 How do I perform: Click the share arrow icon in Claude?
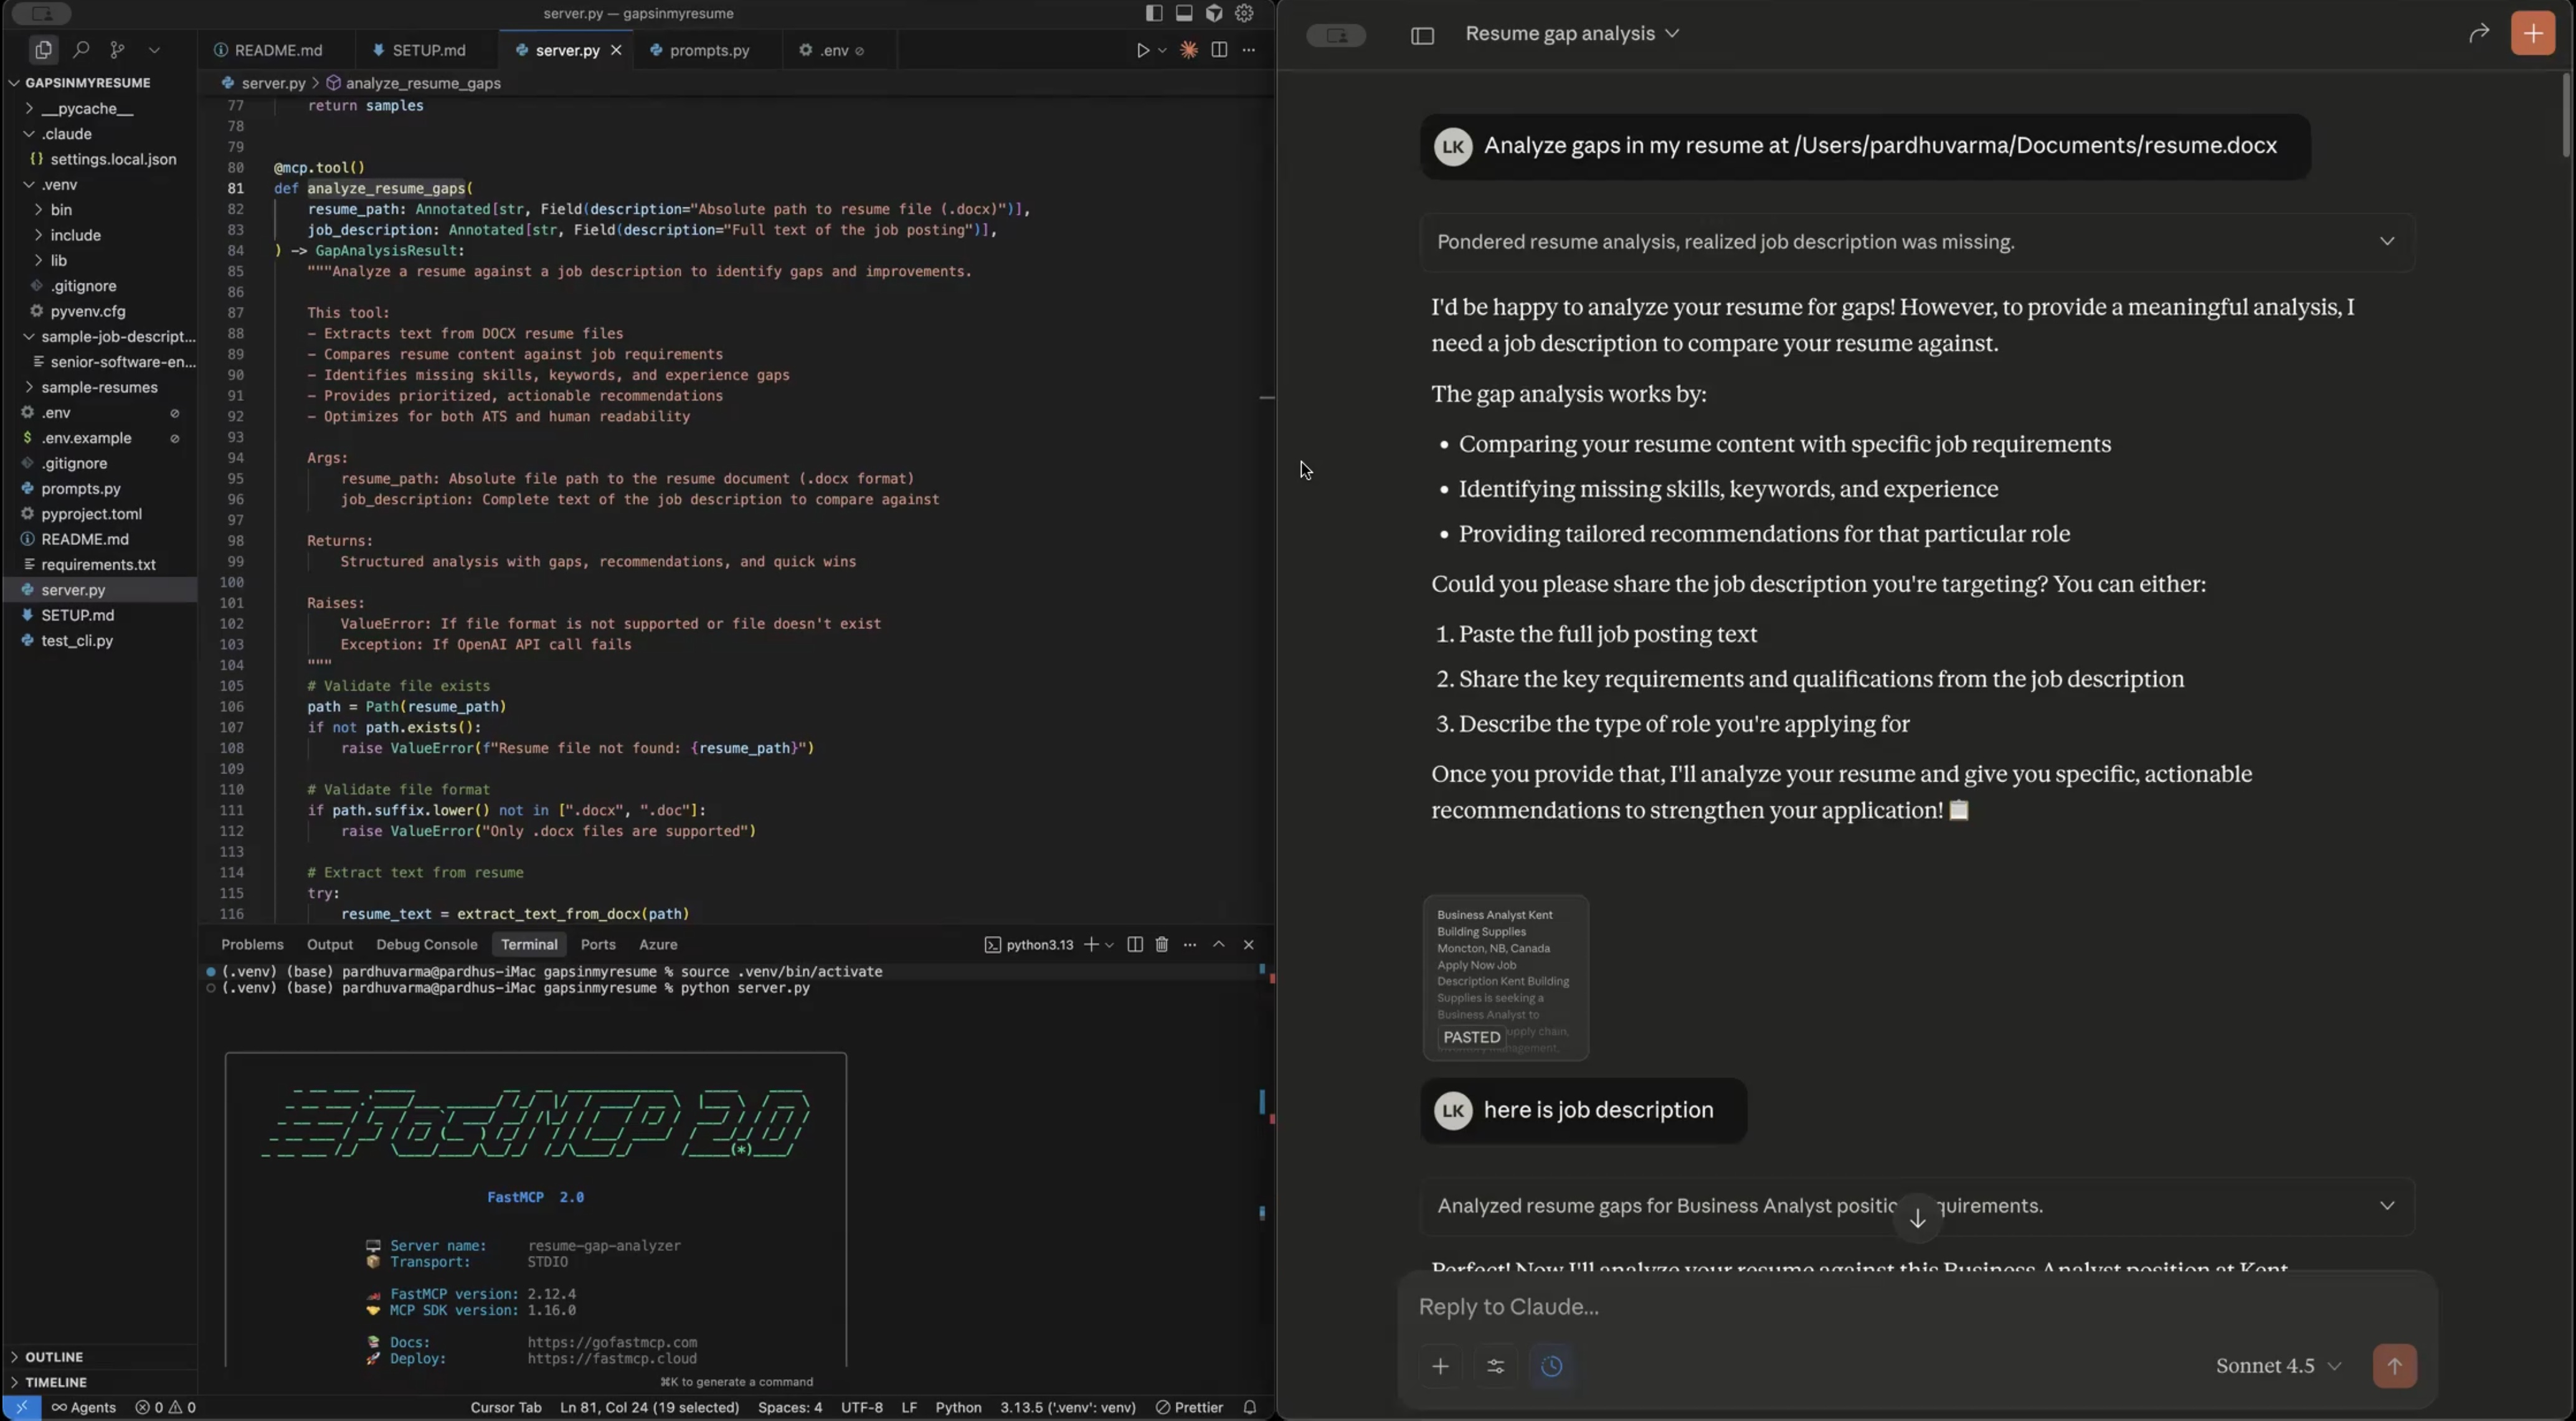coord(2478,34)
